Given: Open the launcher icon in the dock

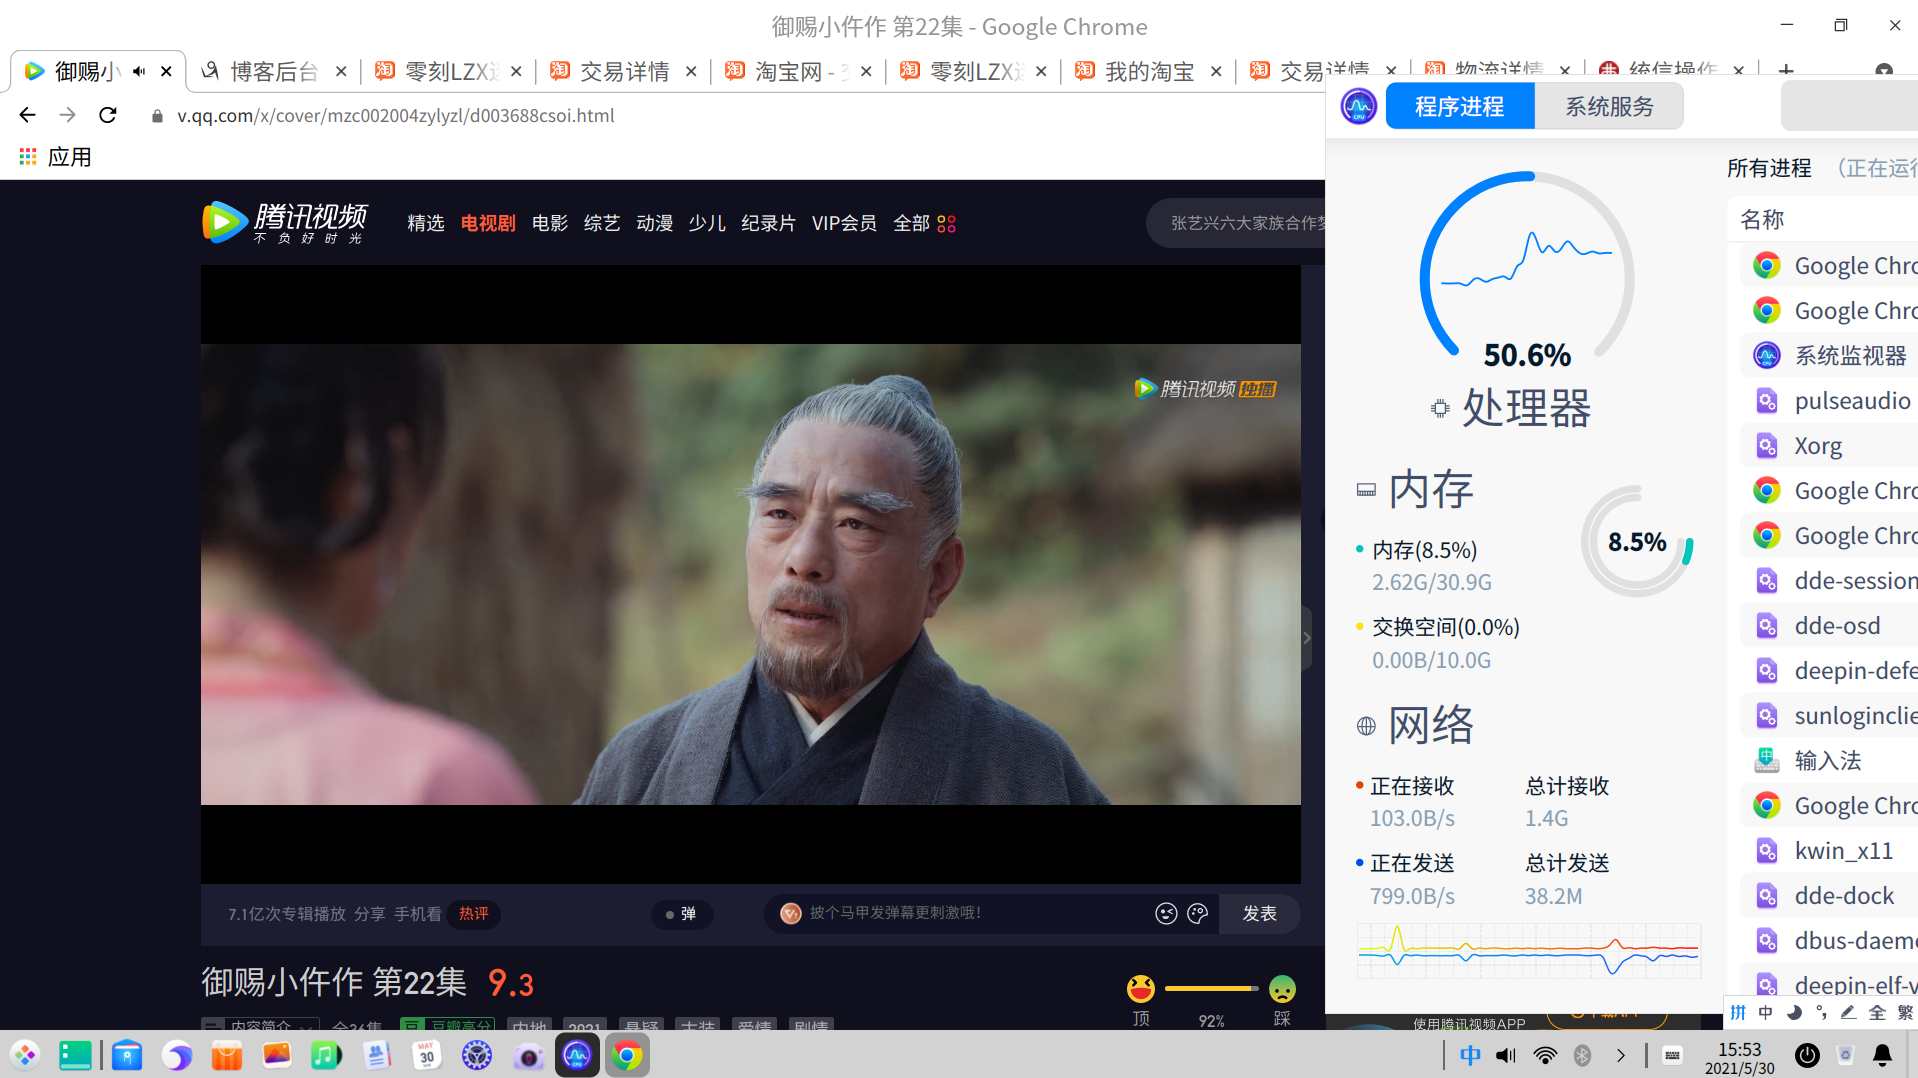Looking at the screenshot, I should (25, 1055).
